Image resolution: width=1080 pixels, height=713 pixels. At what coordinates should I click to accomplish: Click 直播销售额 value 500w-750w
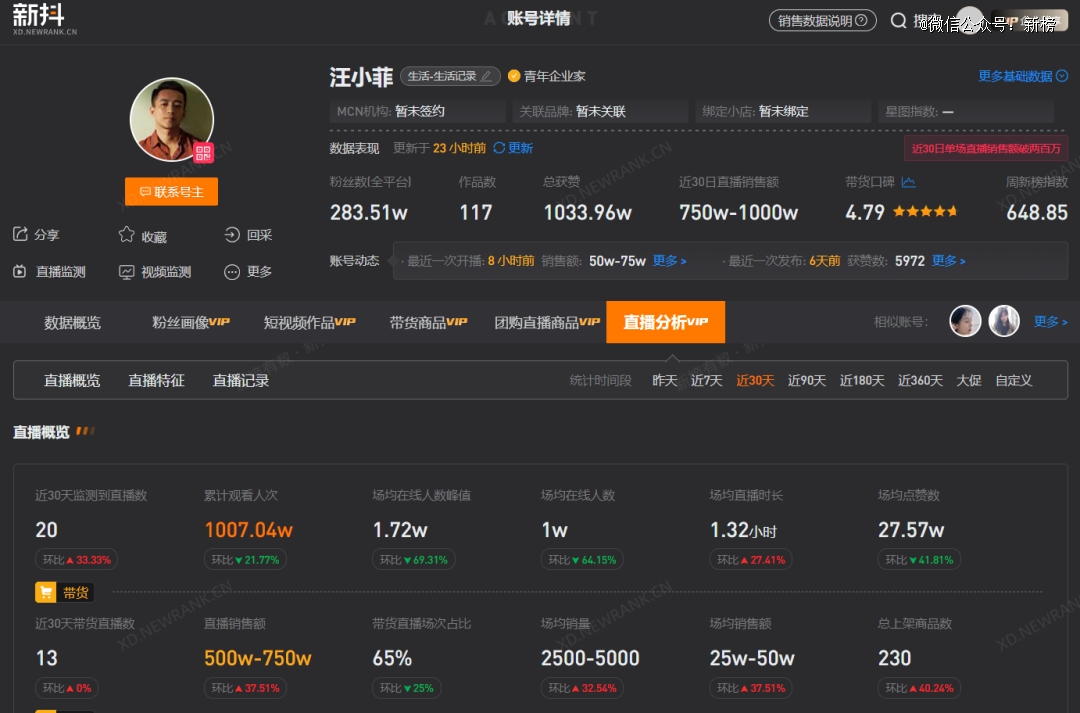[x=258, y=658]
